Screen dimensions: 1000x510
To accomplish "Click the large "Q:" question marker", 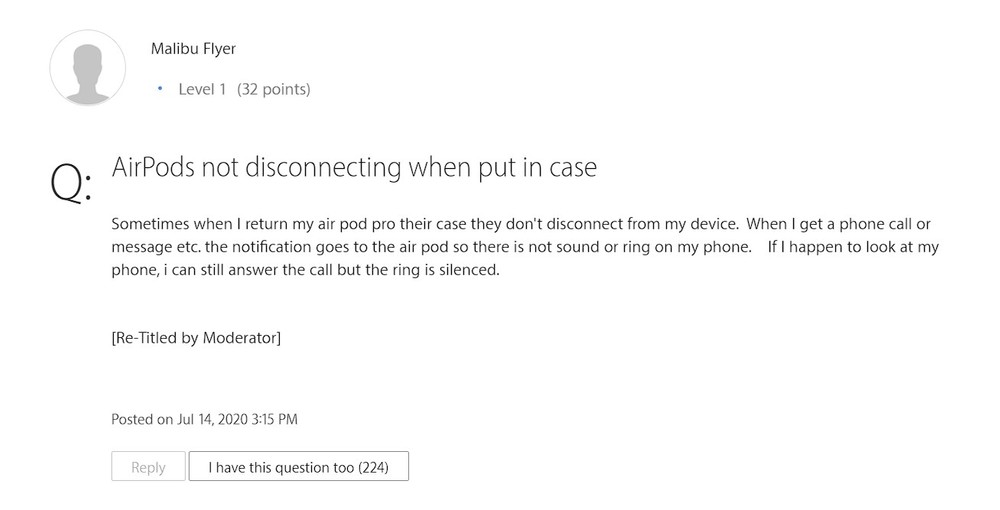I will (x=70, y=184).
